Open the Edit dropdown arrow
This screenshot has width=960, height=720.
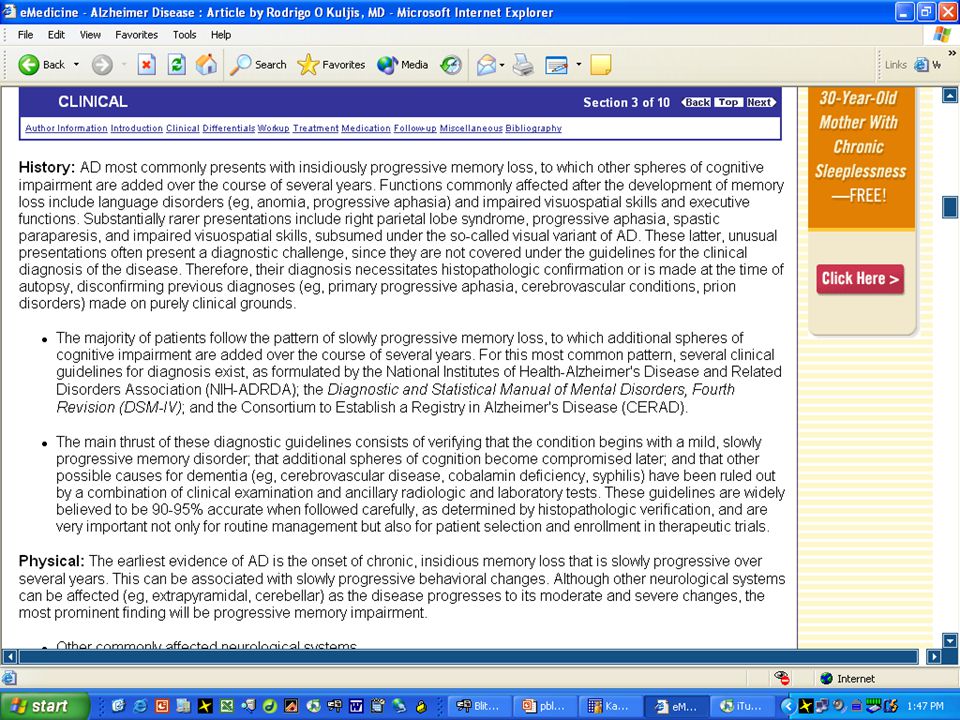578,64
